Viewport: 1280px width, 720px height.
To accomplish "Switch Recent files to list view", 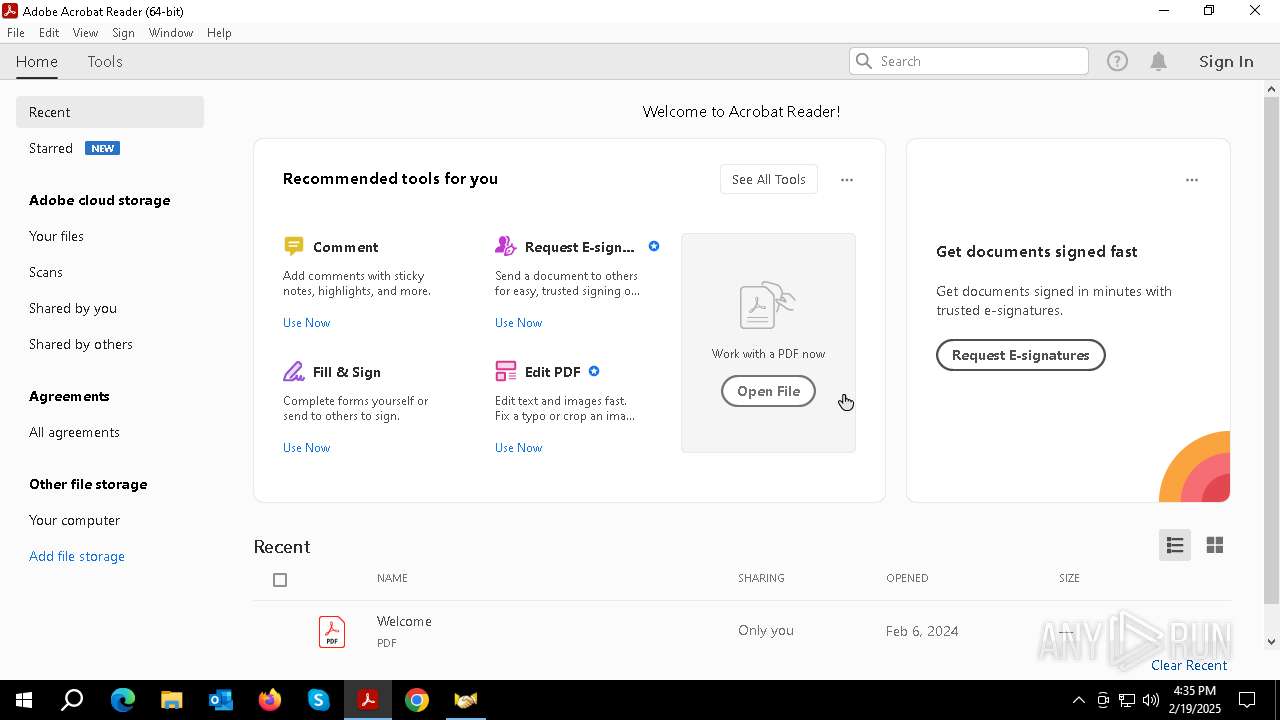I will pos(1175,545).
